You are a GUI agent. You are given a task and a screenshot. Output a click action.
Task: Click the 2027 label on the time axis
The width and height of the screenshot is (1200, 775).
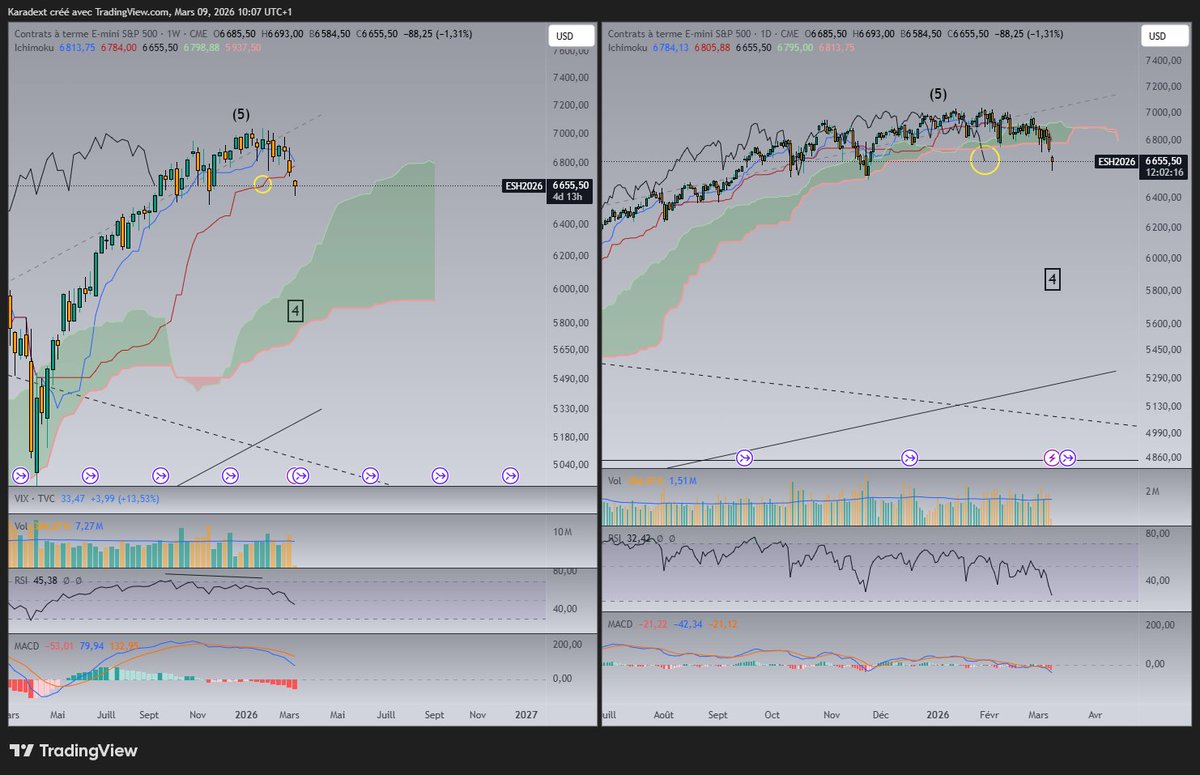coord(526,715)
